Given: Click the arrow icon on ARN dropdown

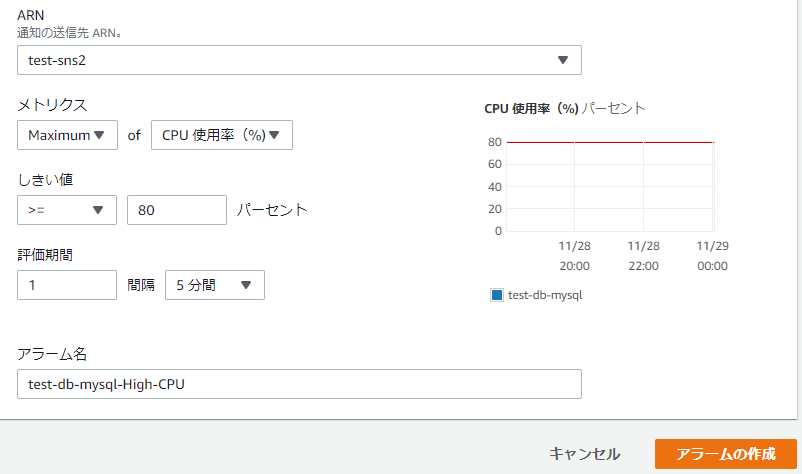Looking at the screenshot, I should pos(563,60).
